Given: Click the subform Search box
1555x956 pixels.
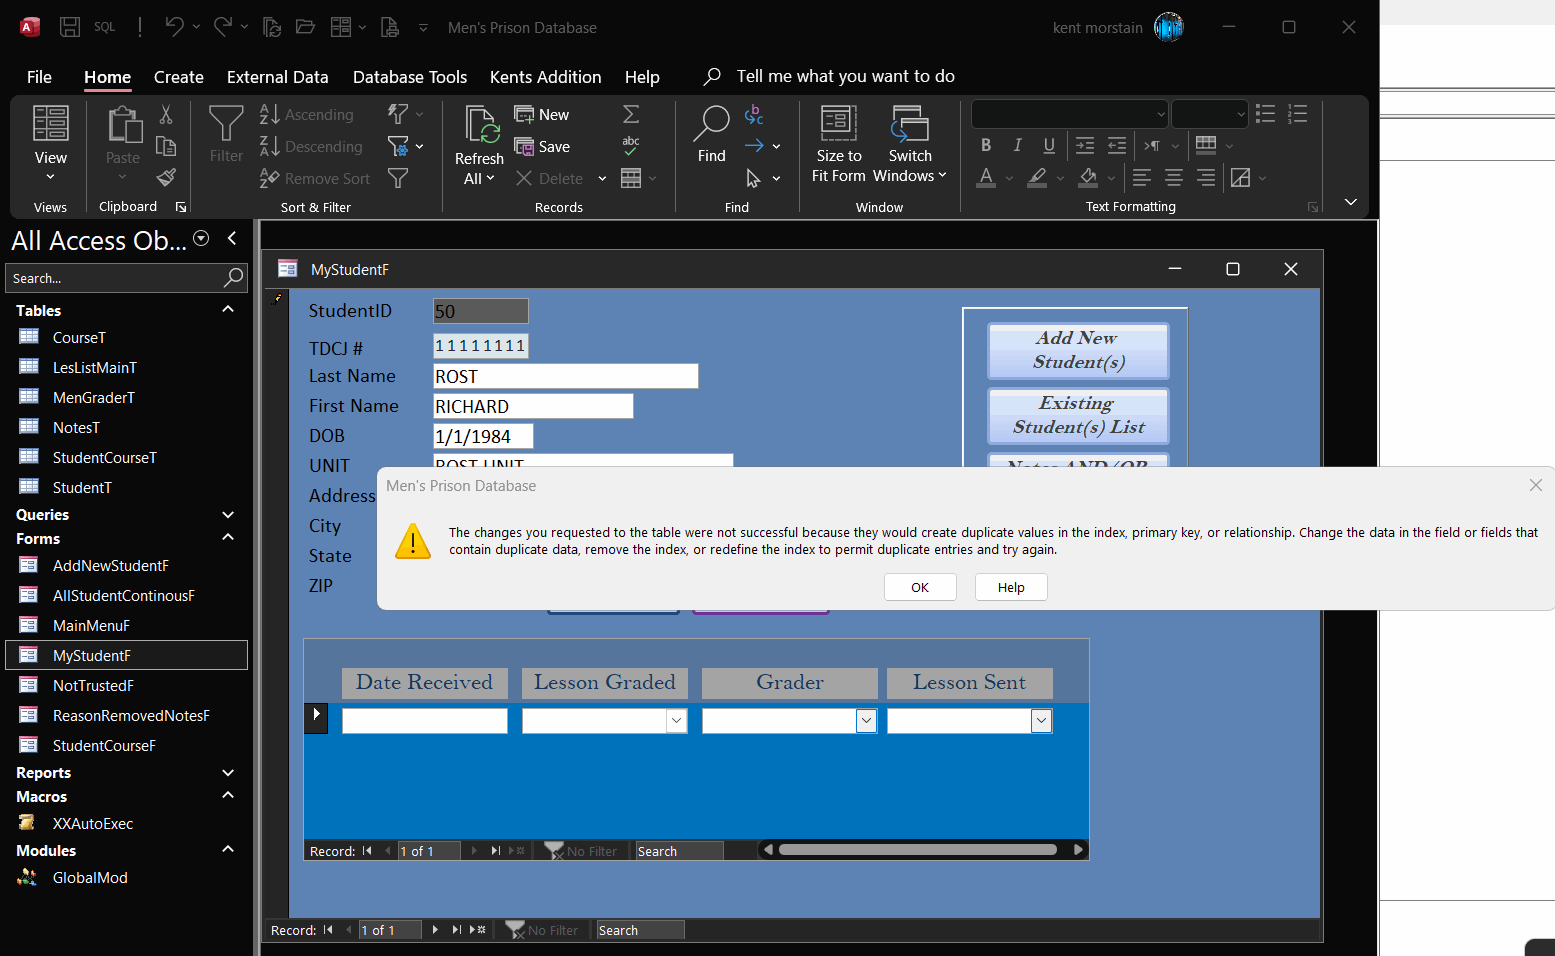Looking at the screenshot, I should (x=678, y=850).
